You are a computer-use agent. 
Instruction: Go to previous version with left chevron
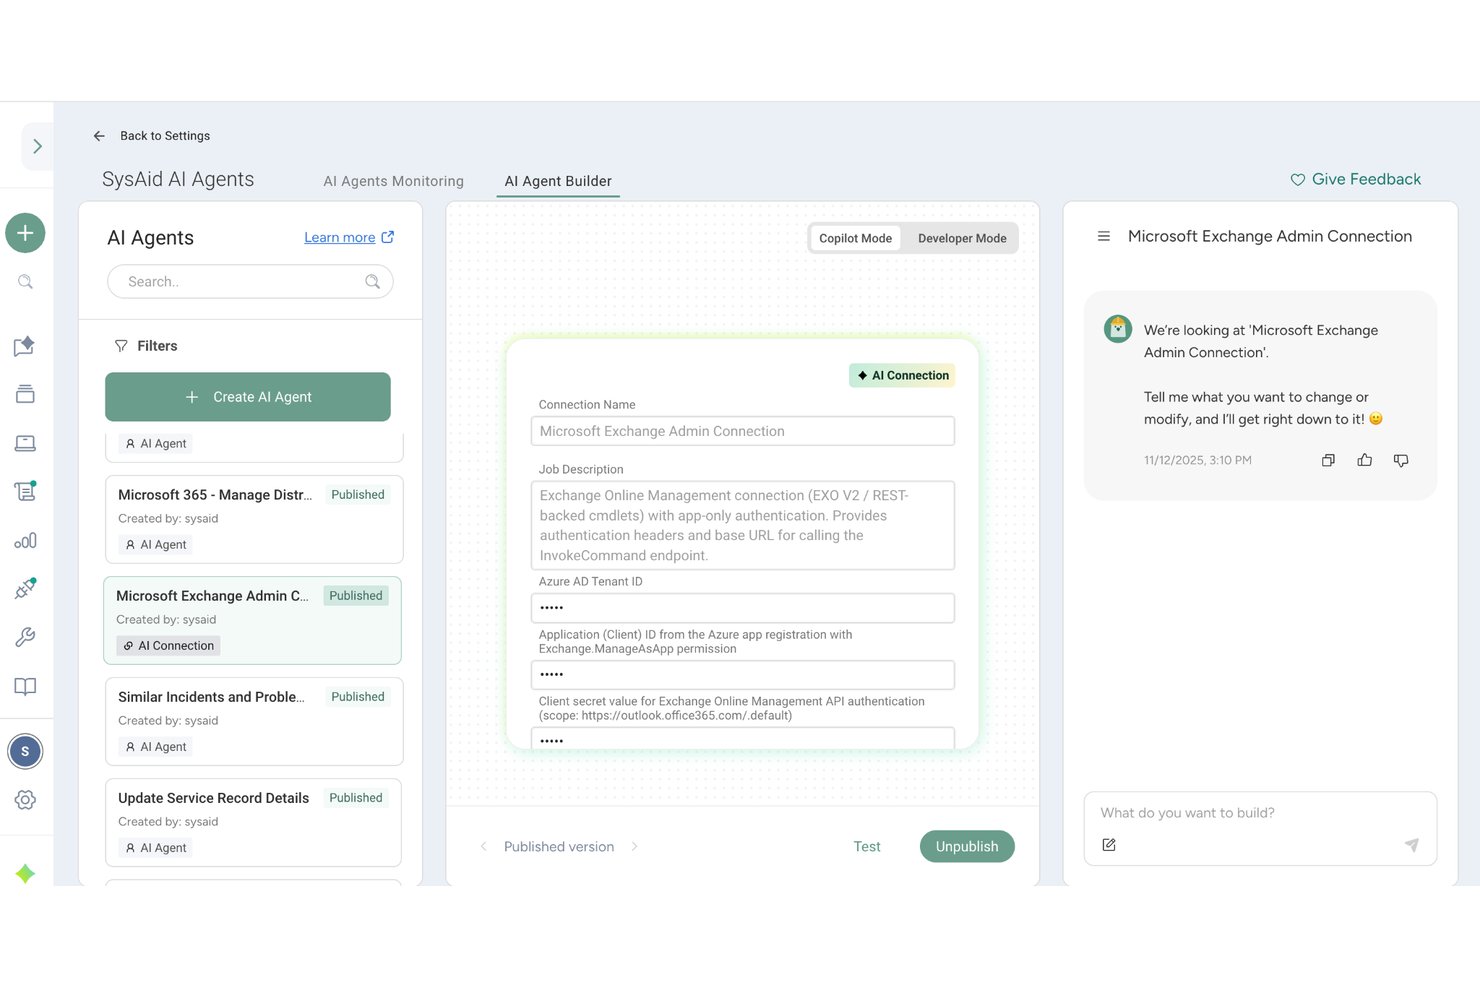[484, 846]
